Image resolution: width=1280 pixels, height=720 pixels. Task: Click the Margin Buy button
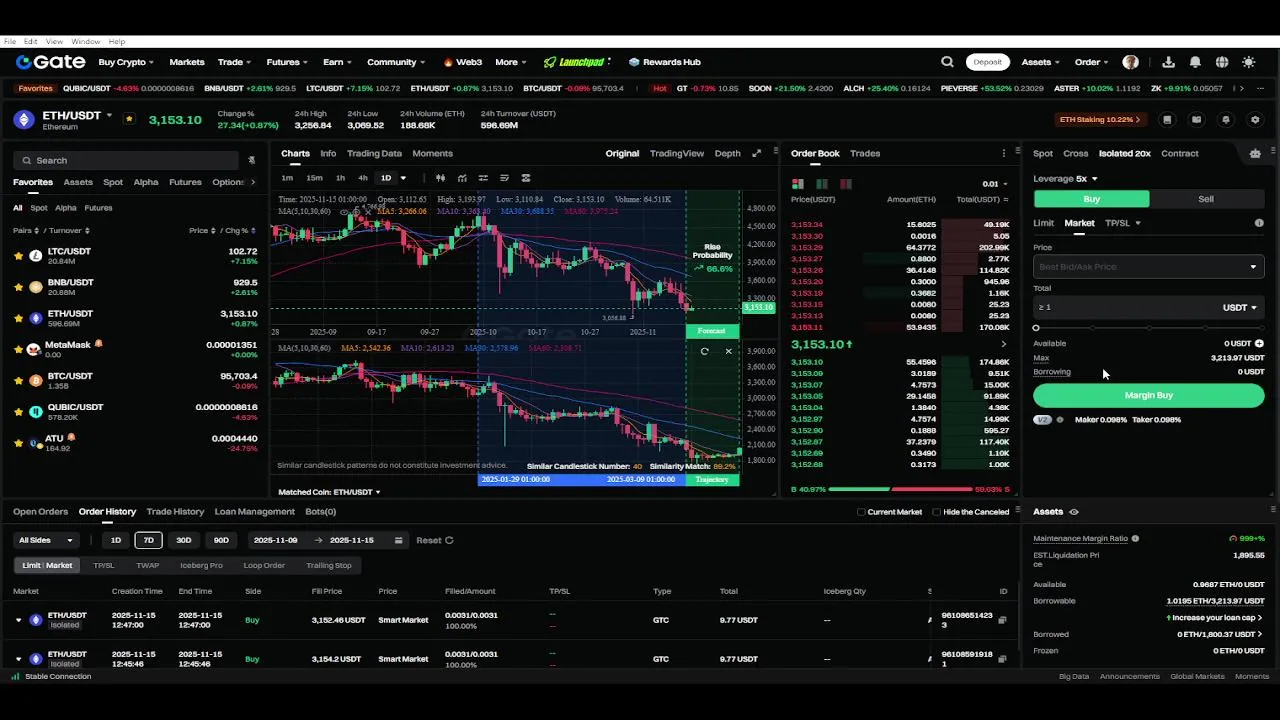(x=1148, y=395)
